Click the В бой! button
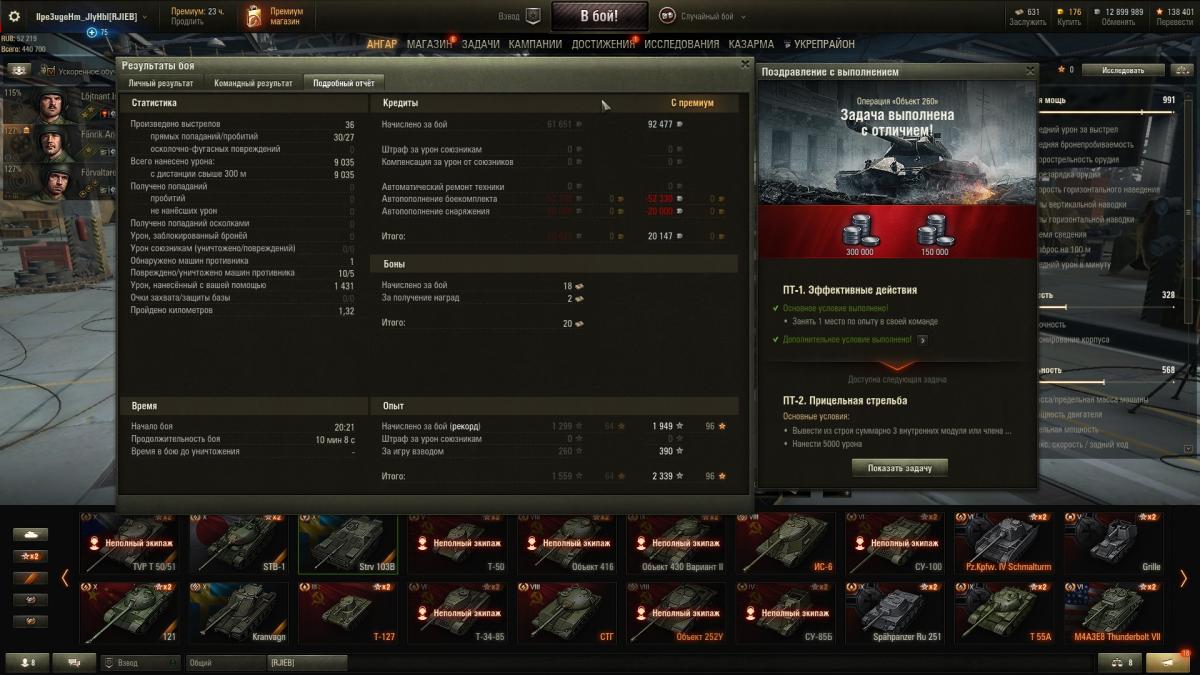The image size is (1200, 675). [x=600, y=16]
